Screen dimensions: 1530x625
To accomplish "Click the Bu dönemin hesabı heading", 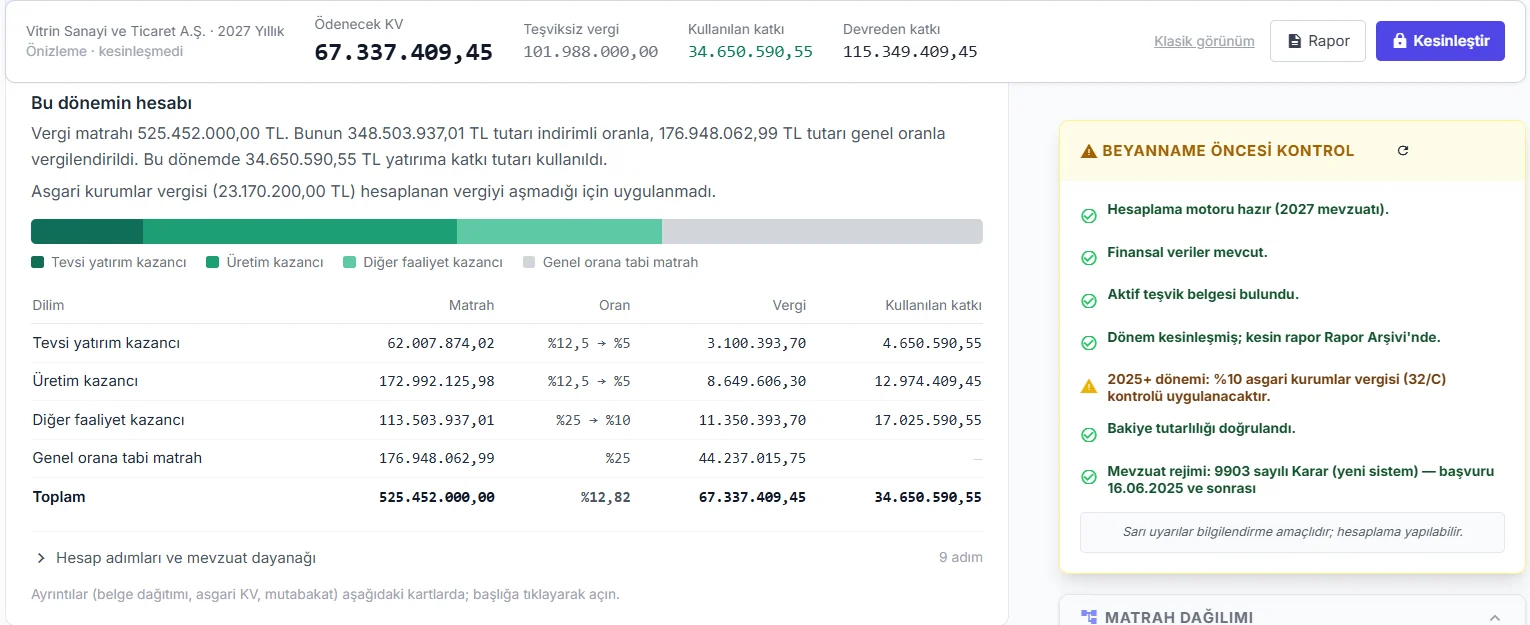I will pyautogui.click(x=112, y=103).
